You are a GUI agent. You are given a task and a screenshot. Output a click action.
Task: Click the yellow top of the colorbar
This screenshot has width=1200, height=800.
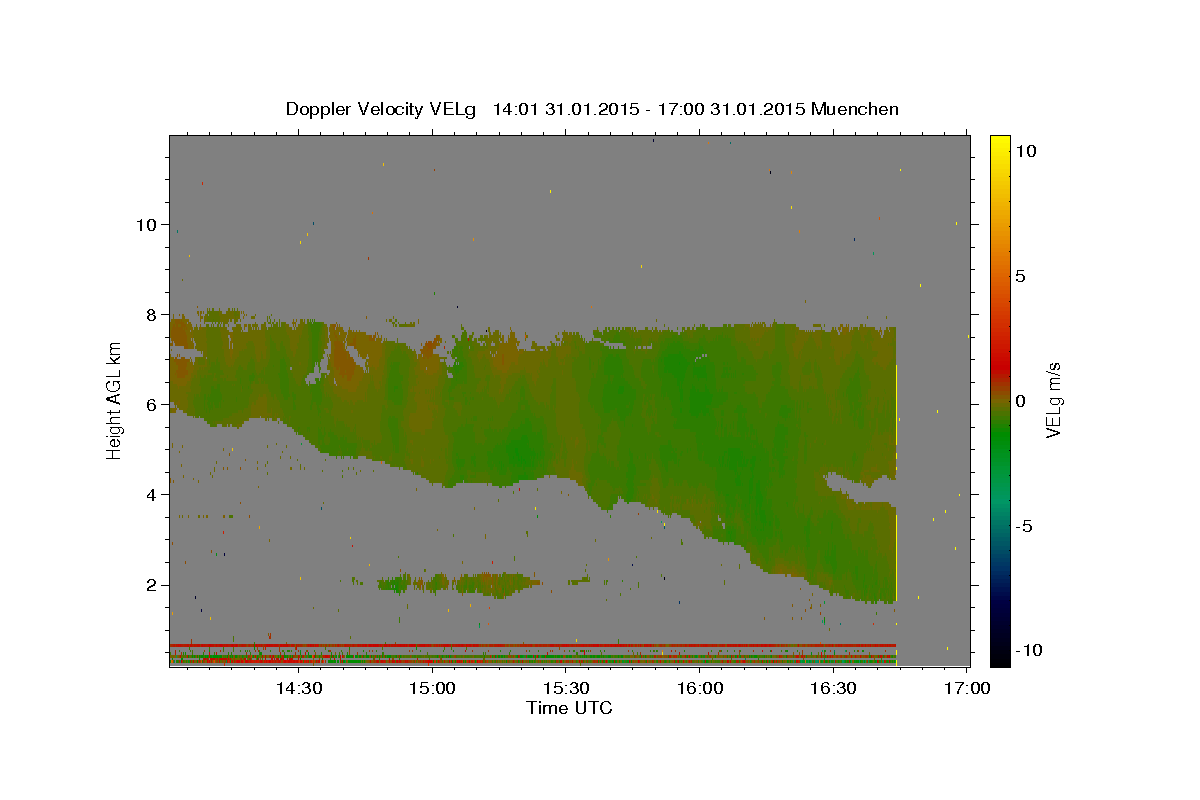(999, 145)
